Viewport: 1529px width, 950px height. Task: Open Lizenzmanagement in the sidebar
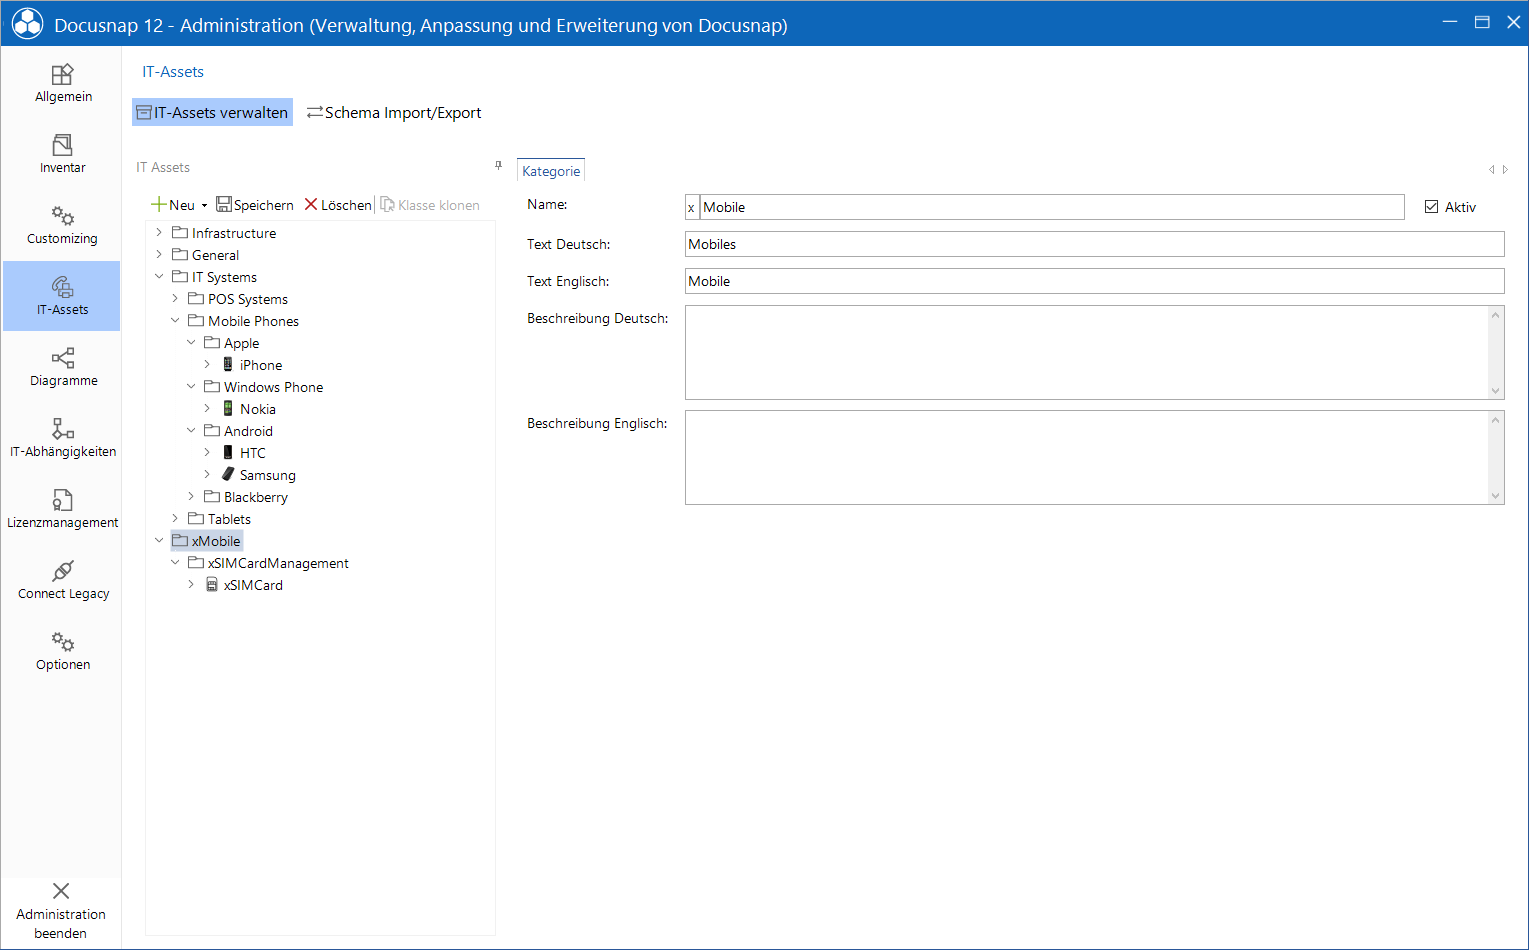point(62,509)
